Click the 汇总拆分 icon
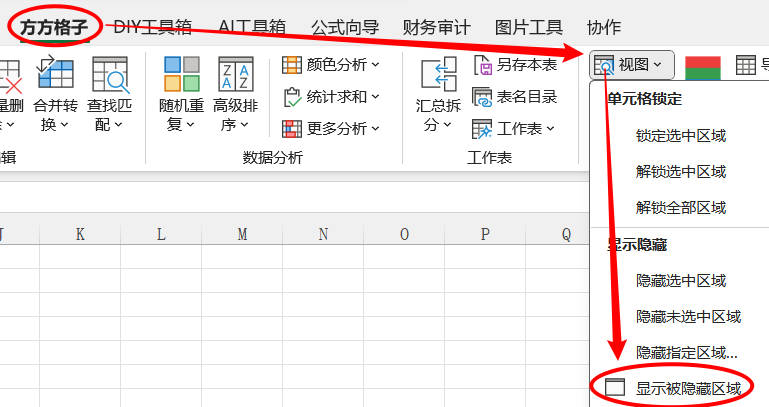 [439, 76]
